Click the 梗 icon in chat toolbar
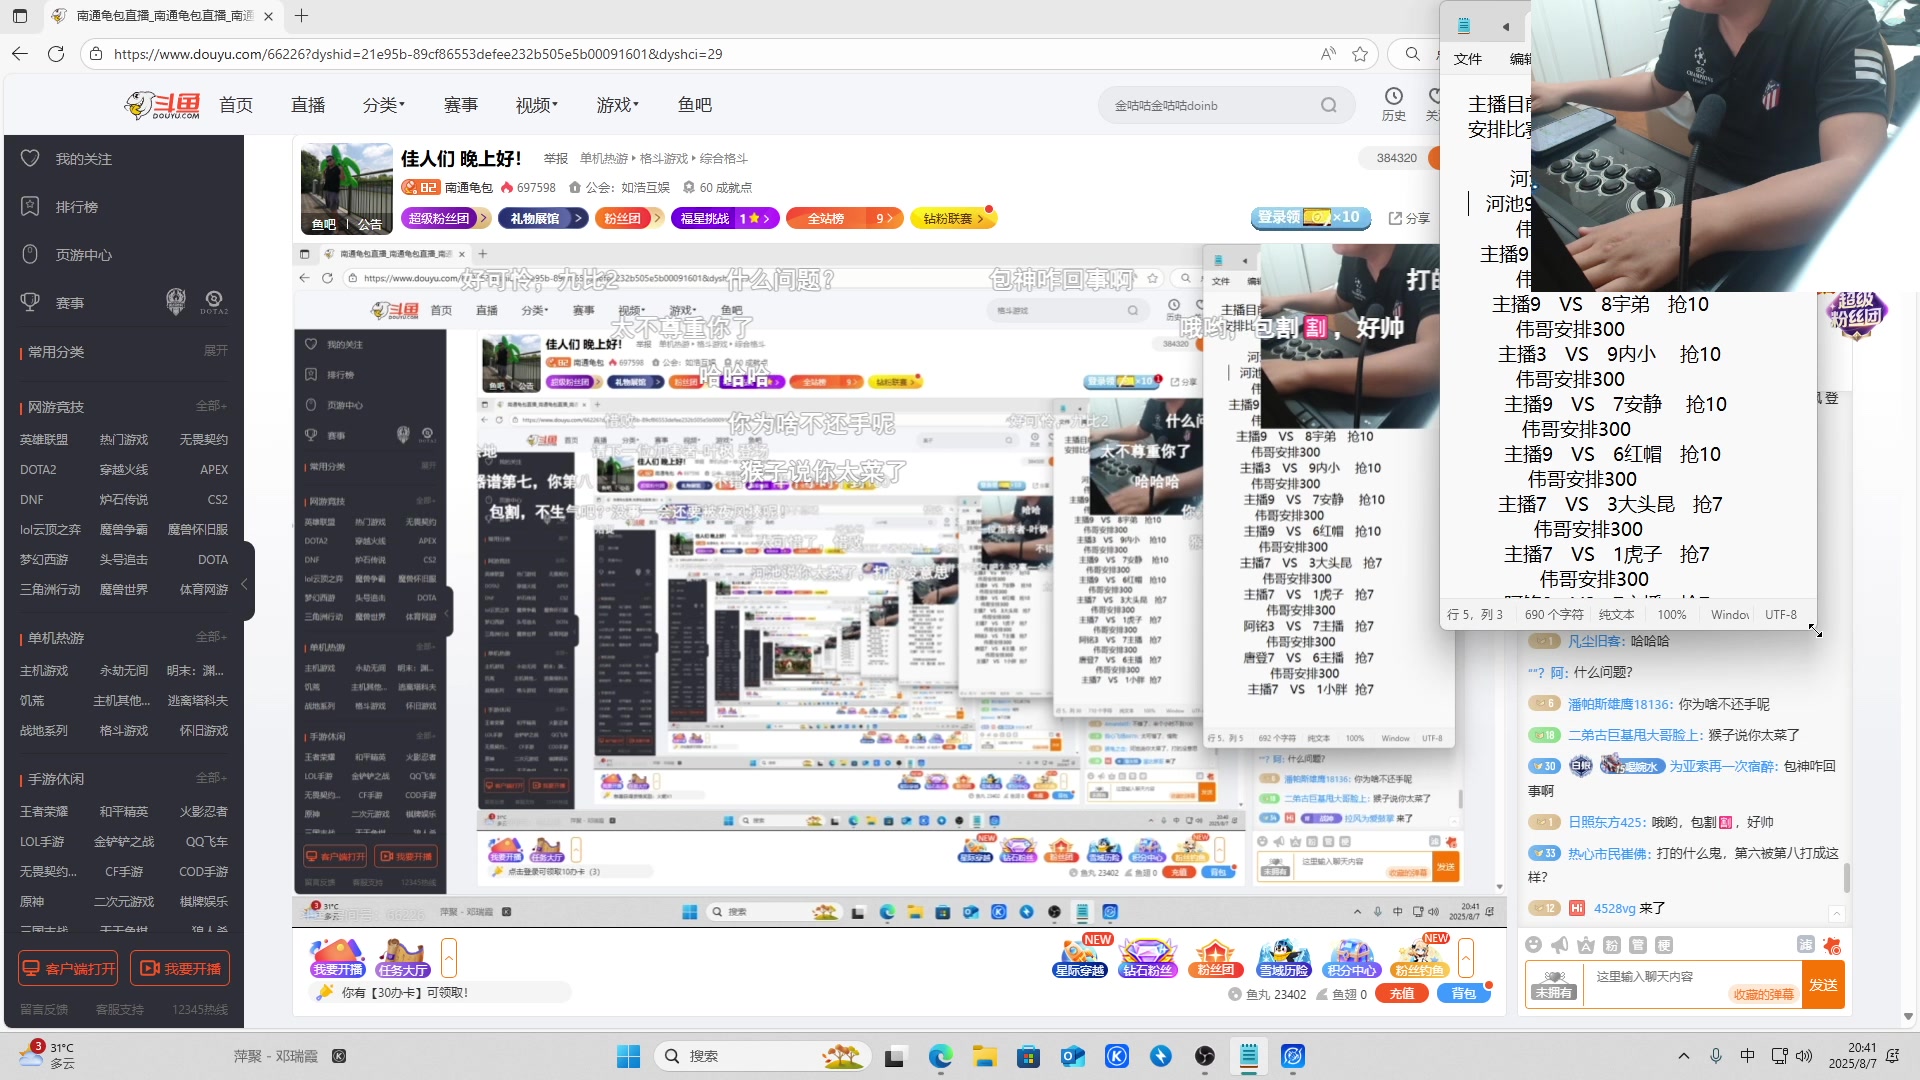Screen dimensions: 1920x1080 (x=1664, y=945)
